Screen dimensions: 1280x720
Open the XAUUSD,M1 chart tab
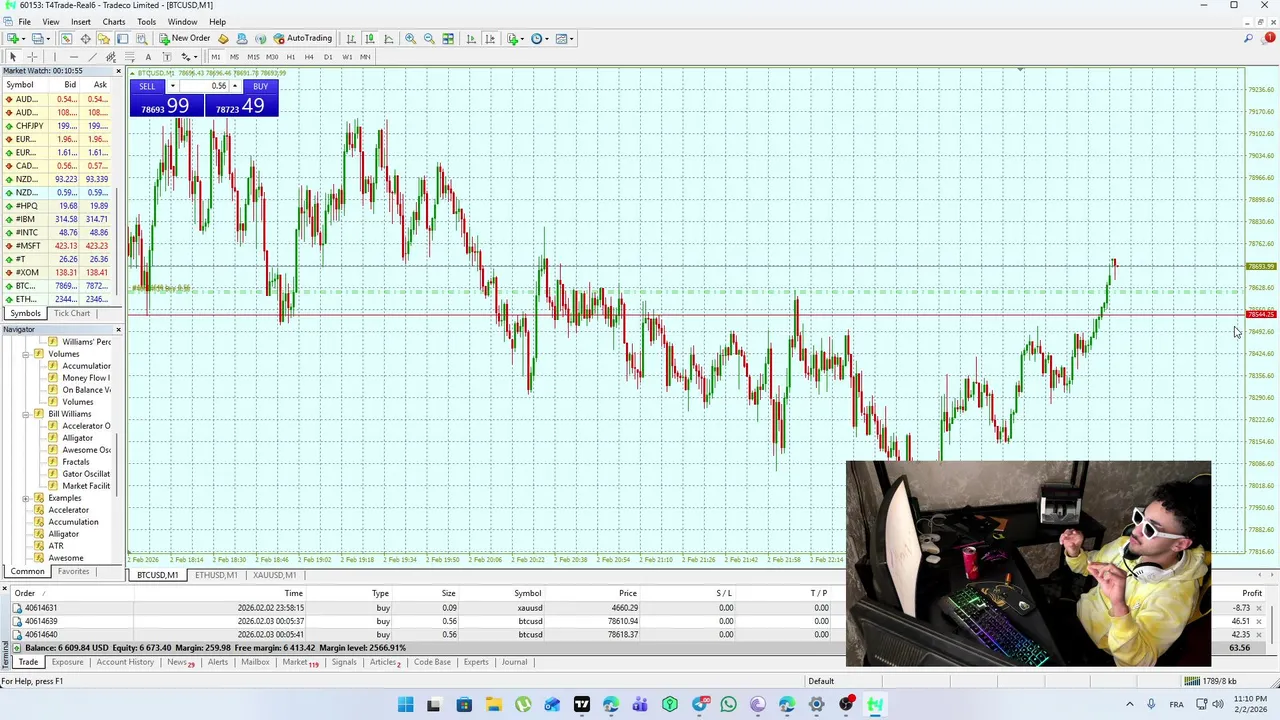coord(274,575)
